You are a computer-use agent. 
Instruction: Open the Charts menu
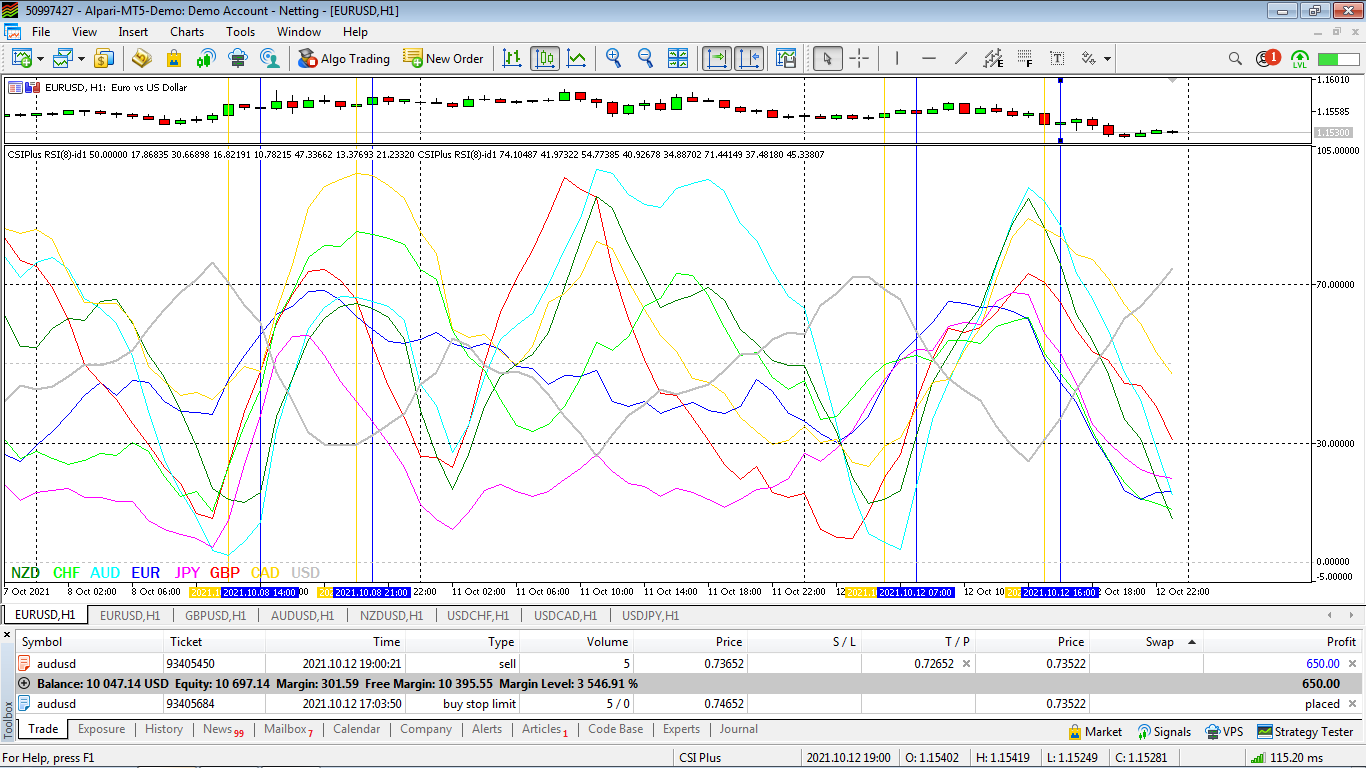click(186, 32)
